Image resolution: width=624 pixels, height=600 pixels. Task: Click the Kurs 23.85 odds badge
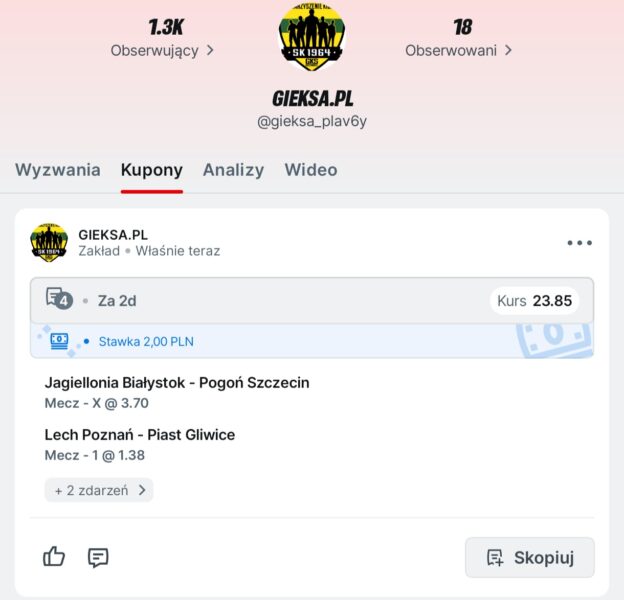pos(534,301)
